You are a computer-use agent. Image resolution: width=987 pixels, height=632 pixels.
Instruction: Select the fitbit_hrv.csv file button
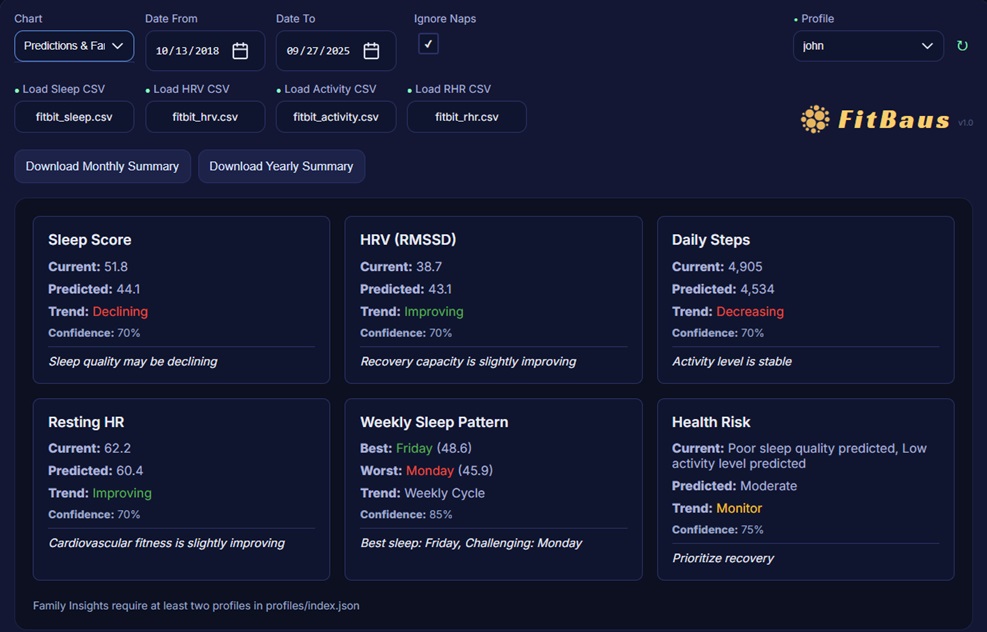coord(205,117)
